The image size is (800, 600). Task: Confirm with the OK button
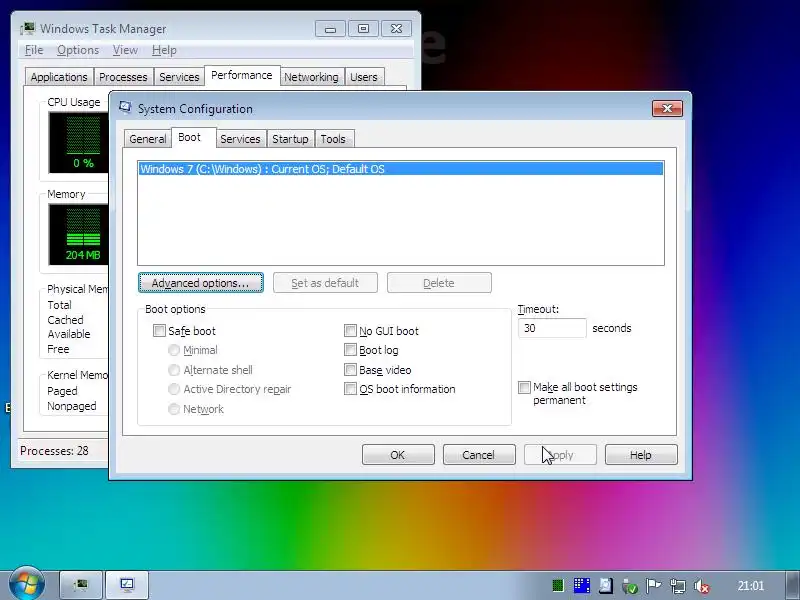[398, 455]
